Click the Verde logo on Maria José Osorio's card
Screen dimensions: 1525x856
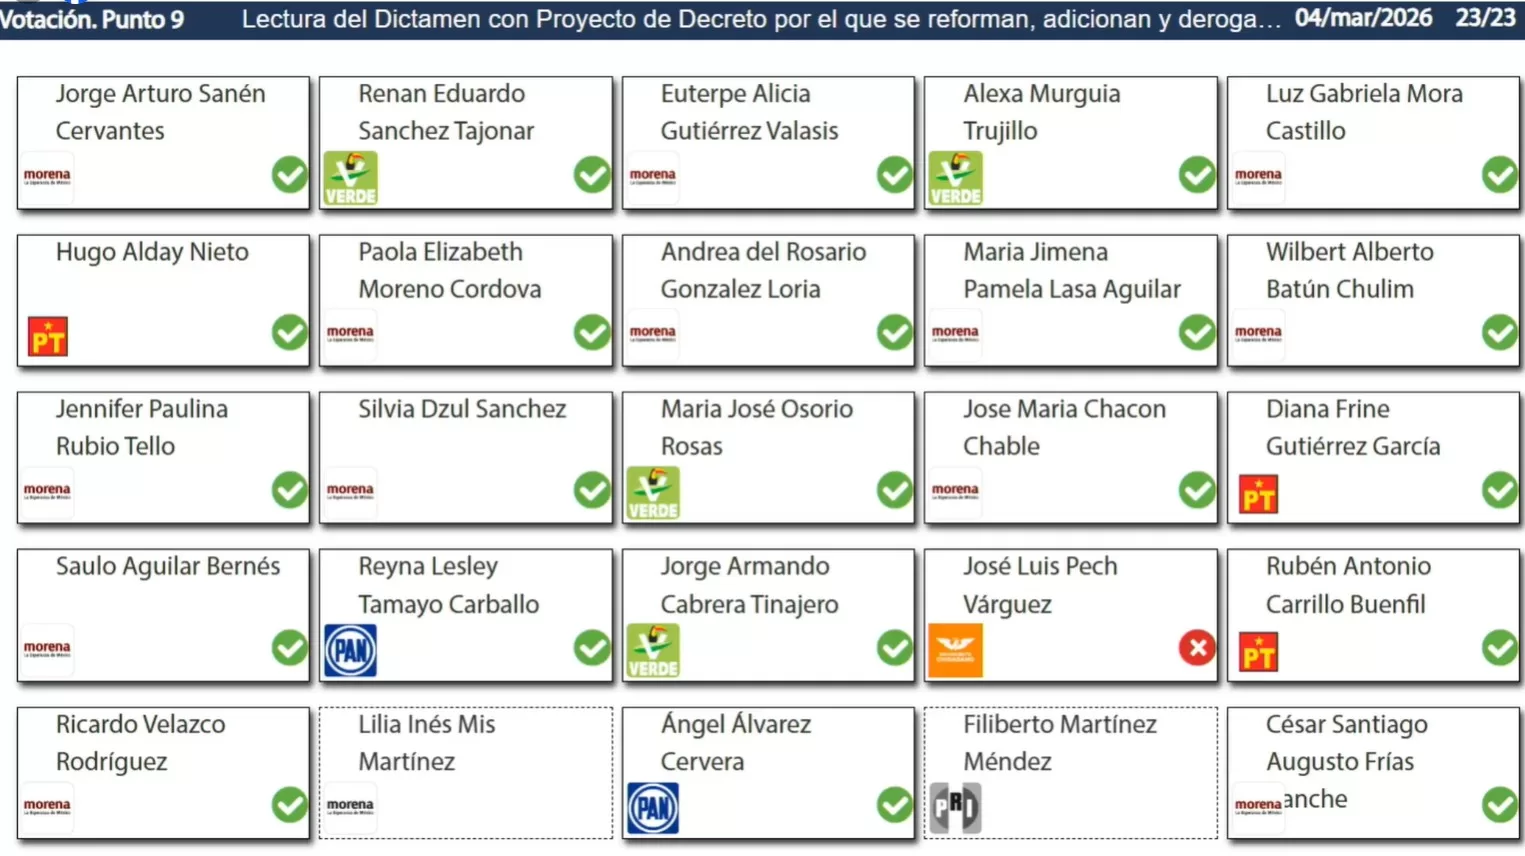[x=653, y=493]
